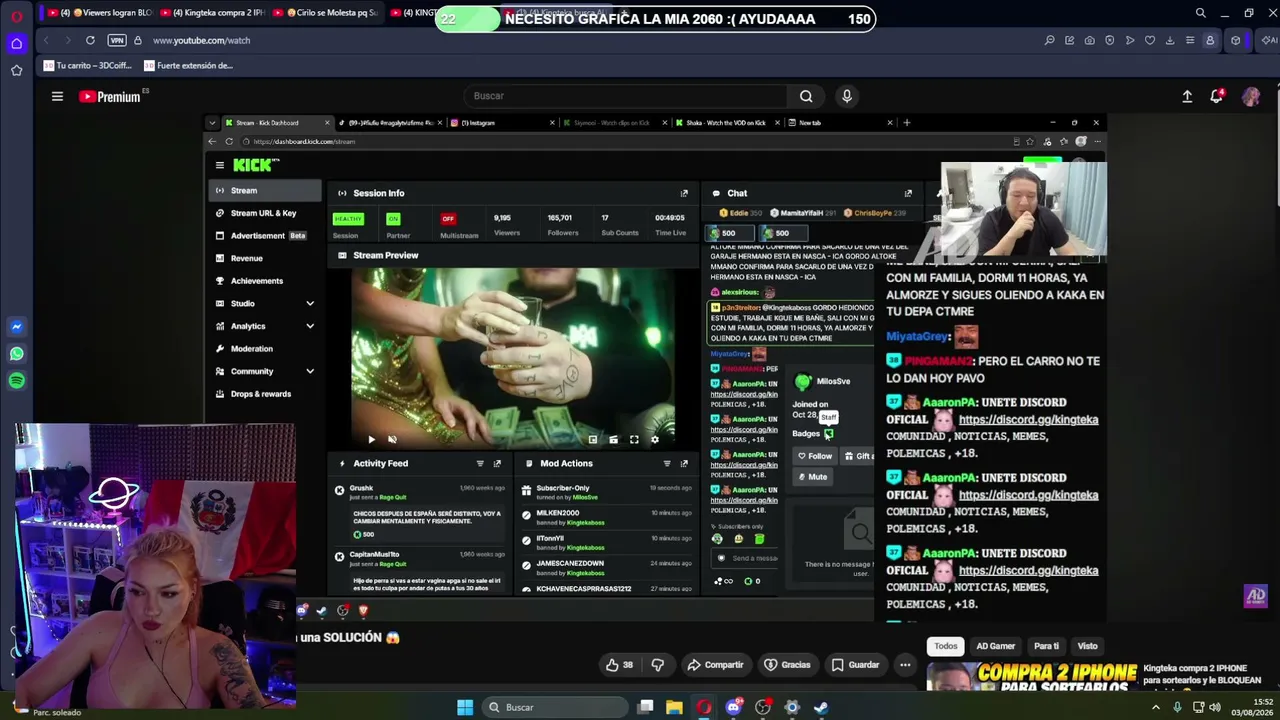
Task: Open File Explorer from the taskbar
Action: point(675,707)
